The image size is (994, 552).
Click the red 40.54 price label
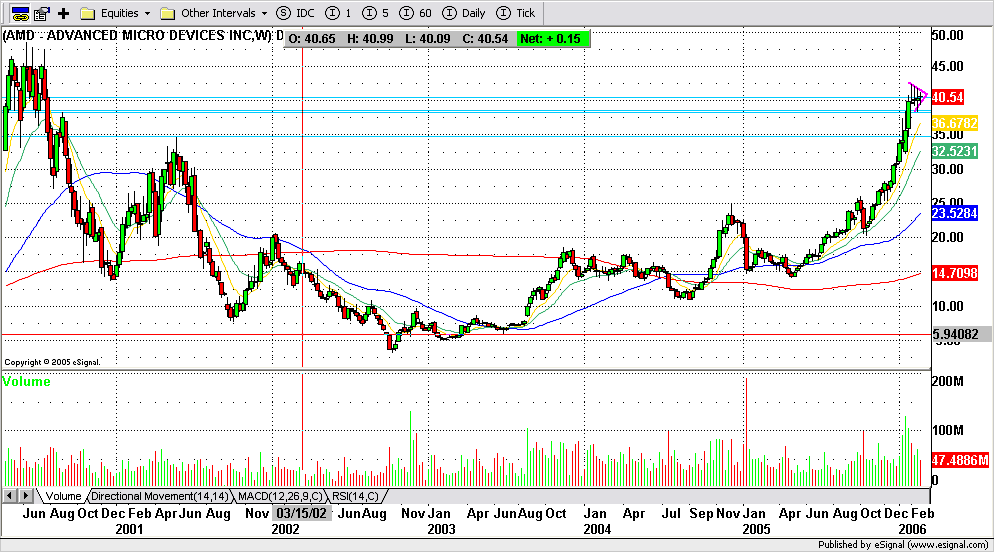click(948, 97)
